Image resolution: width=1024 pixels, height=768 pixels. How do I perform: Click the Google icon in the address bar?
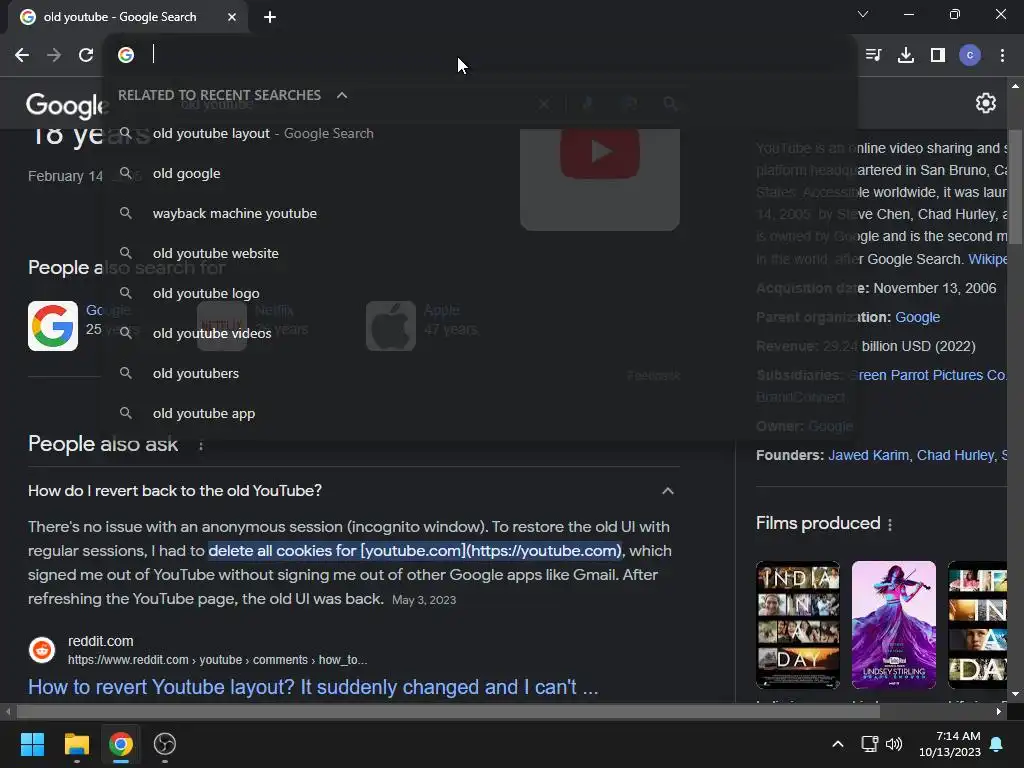click(126, 55)
